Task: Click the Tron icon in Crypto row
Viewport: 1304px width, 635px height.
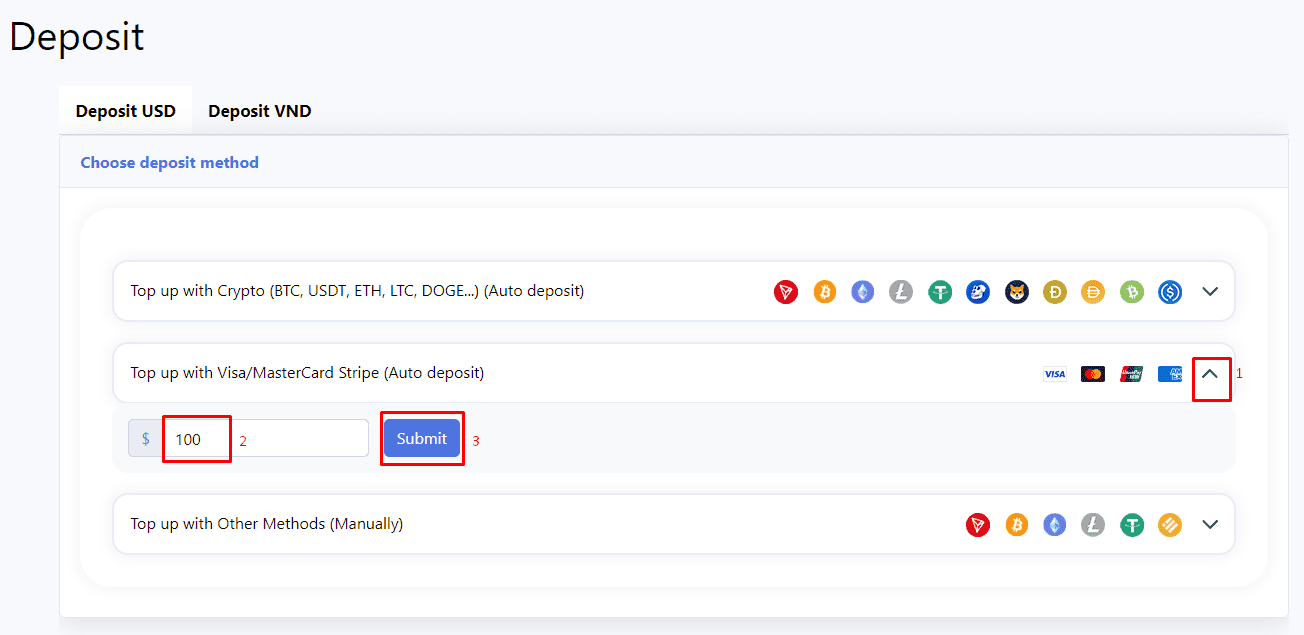Action: coord(786,292)
